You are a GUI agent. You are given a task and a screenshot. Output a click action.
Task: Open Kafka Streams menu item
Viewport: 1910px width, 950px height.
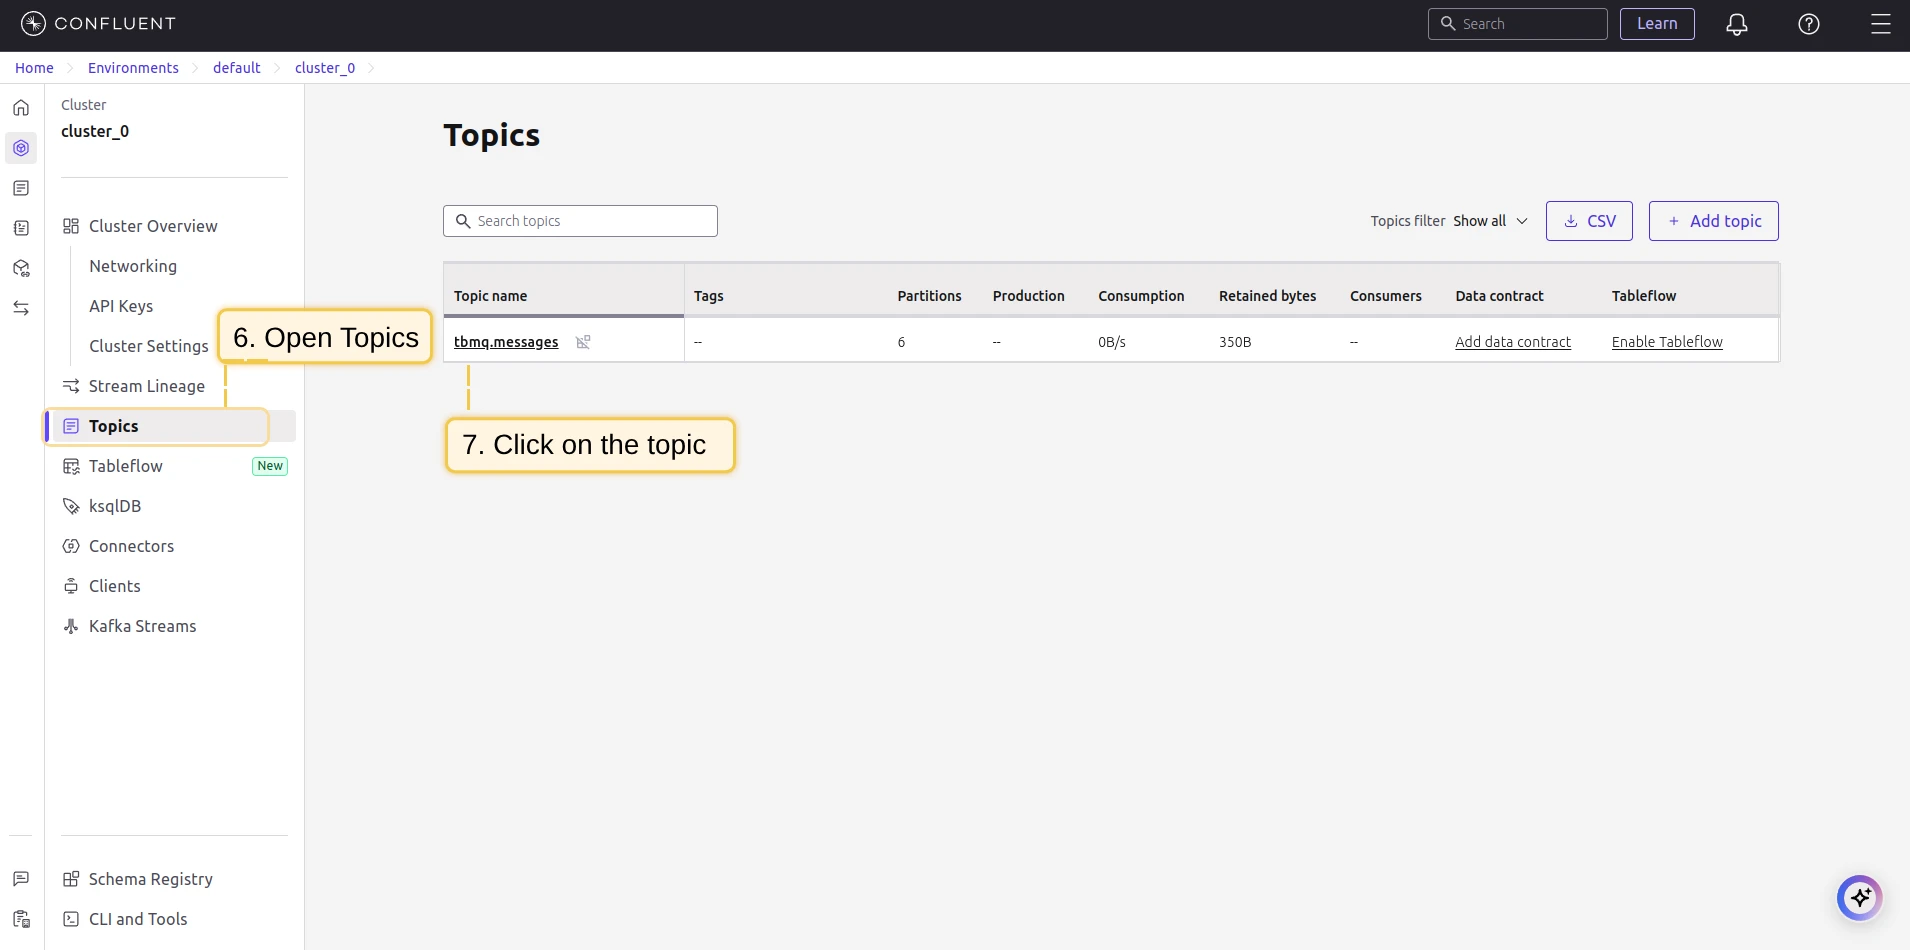(x=142, y=626)
